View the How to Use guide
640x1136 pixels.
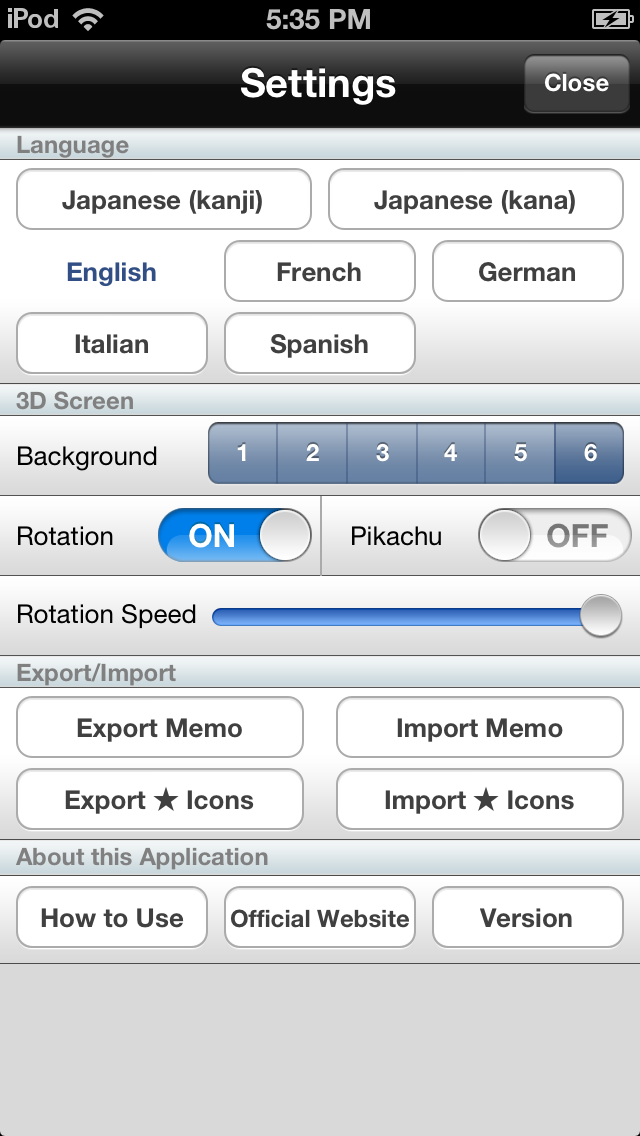[x=111, y=918]
